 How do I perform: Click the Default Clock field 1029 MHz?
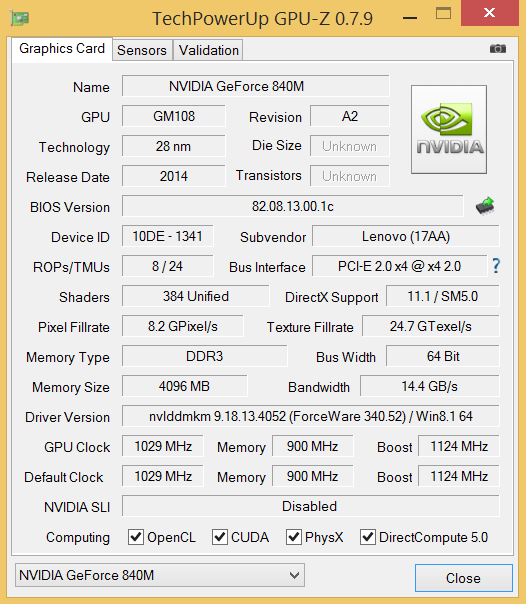(x=163, y=476)
